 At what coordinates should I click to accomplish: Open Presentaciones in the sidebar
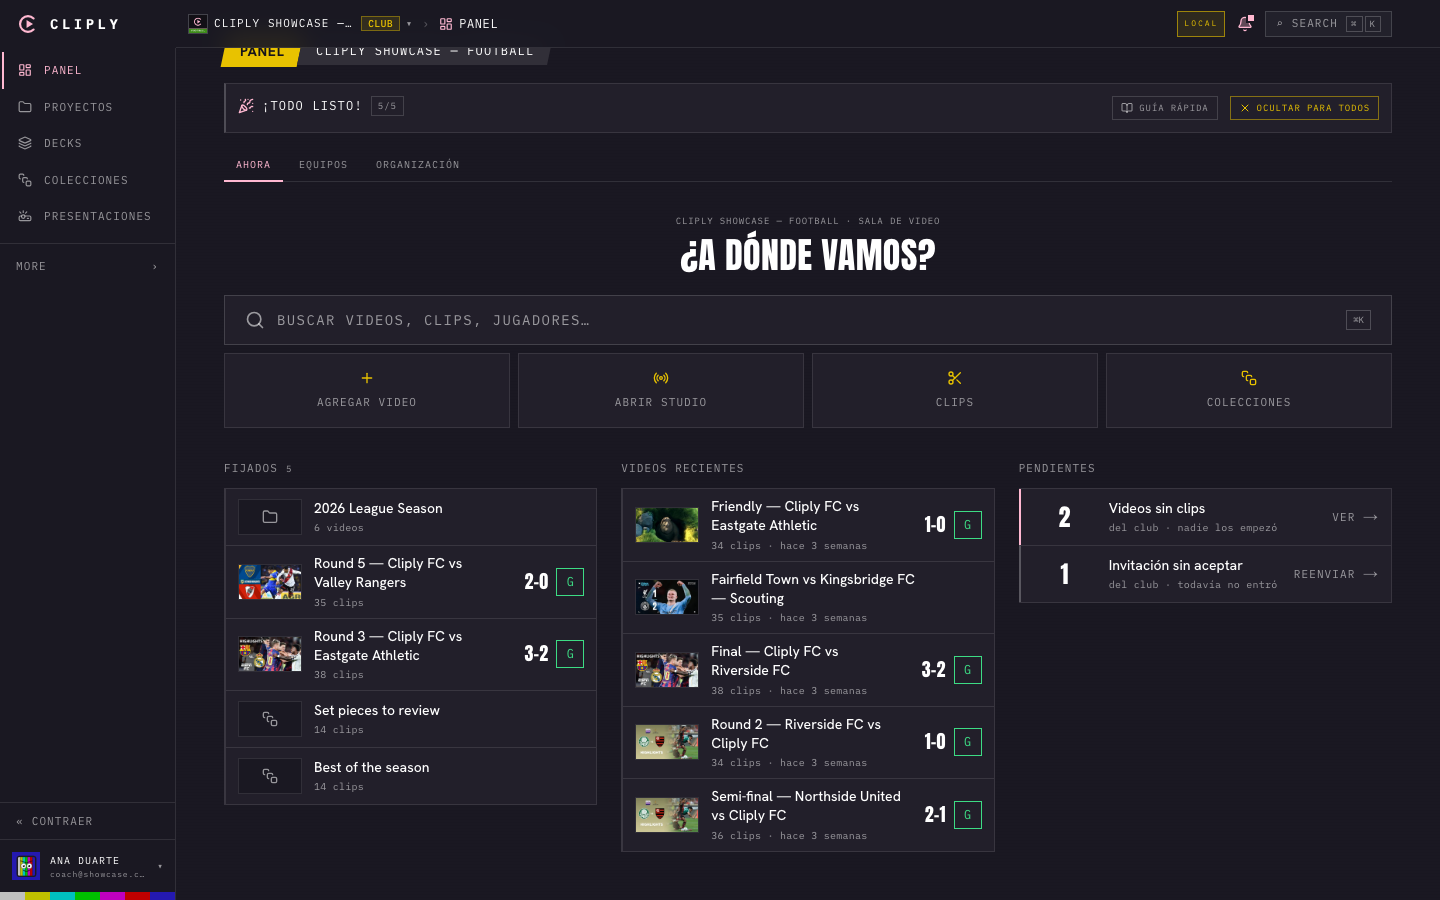[x=88, y=216]
